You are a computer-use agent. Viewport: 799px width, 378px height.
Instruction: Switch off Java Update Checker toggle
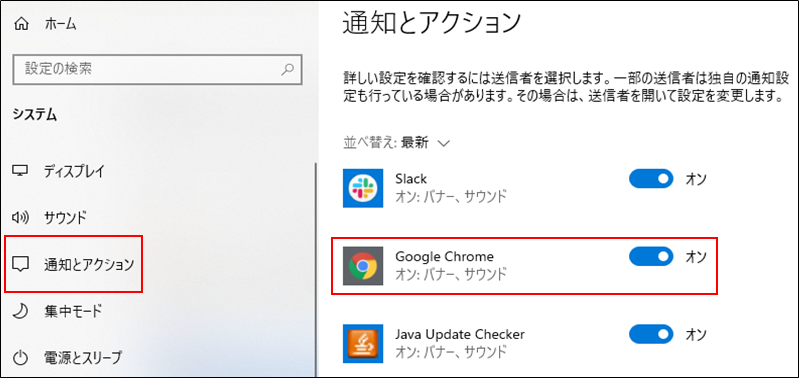tap(651, 335)
